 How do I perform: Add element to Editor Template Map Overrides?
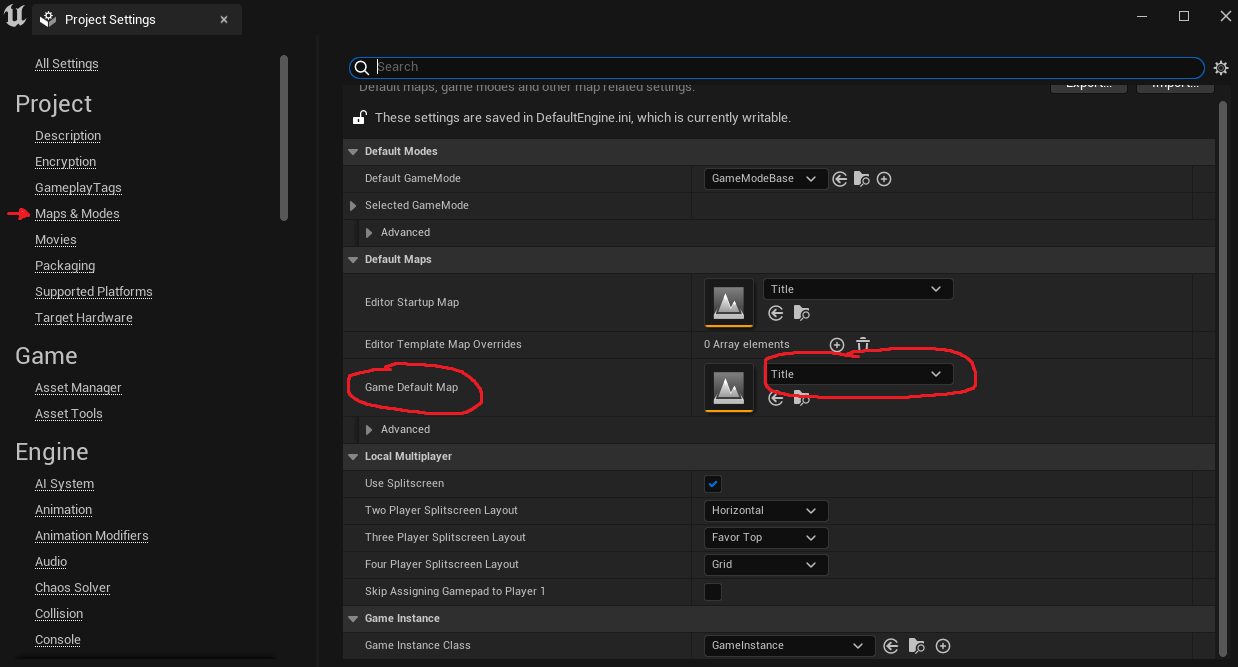pos(837,344)
